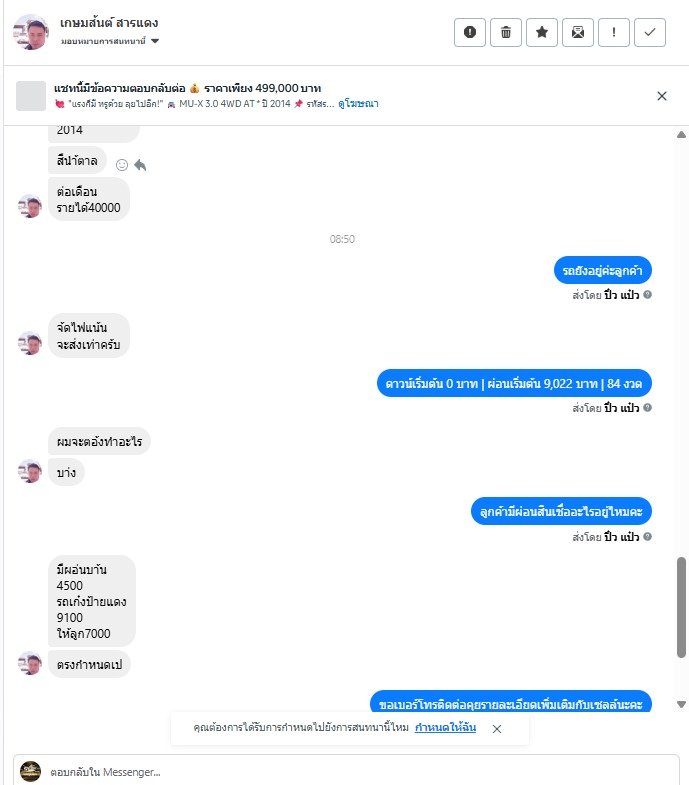Viewport: 689px width, 785px height.
Task: Click the spam report icon in header
Action: coord(470,33)
